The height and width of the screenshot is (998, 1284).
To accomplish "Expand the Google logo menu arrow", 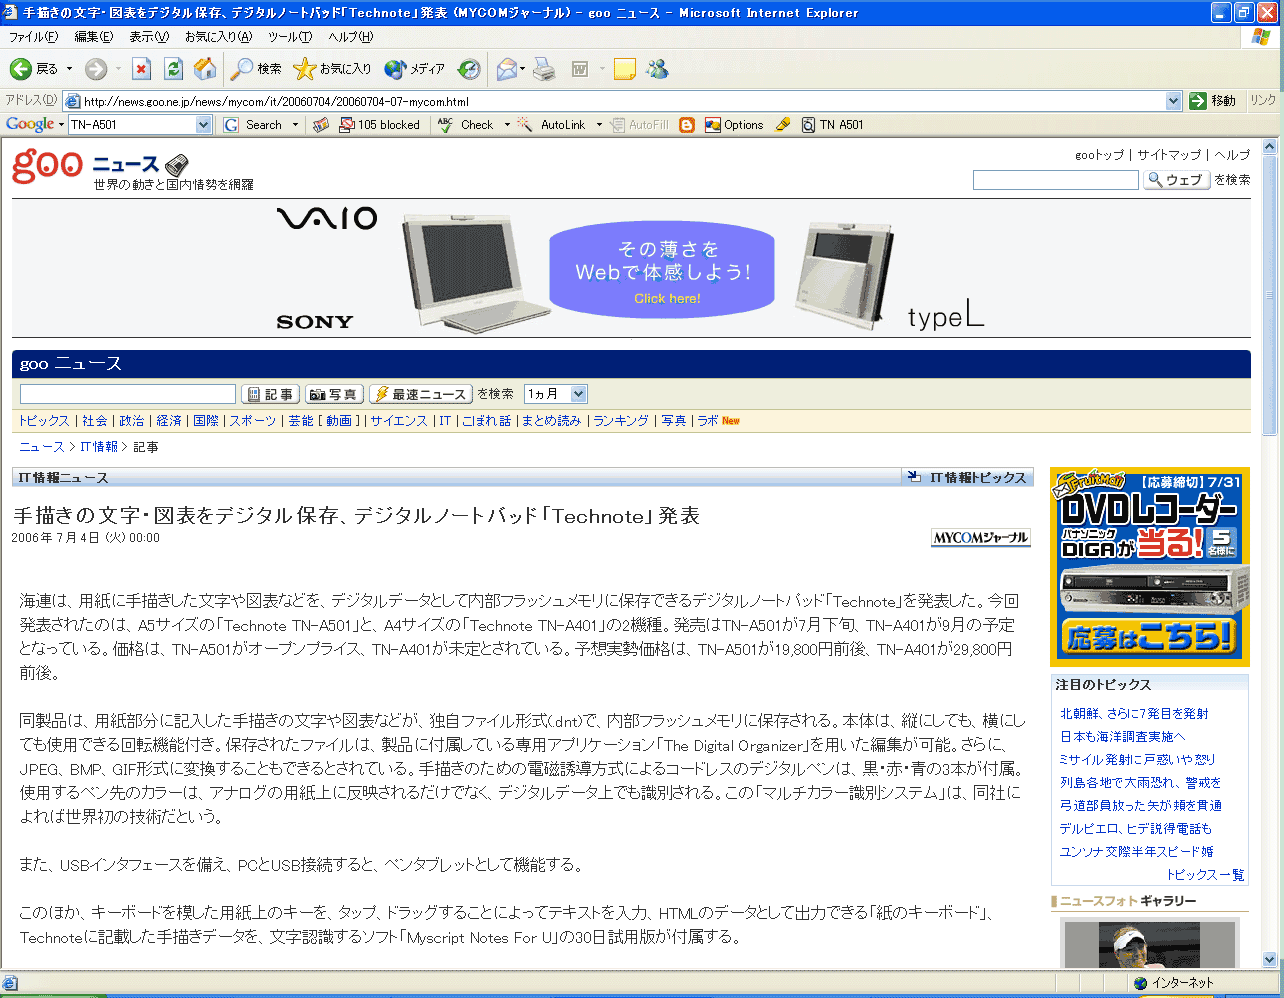I will click(61, 125).
